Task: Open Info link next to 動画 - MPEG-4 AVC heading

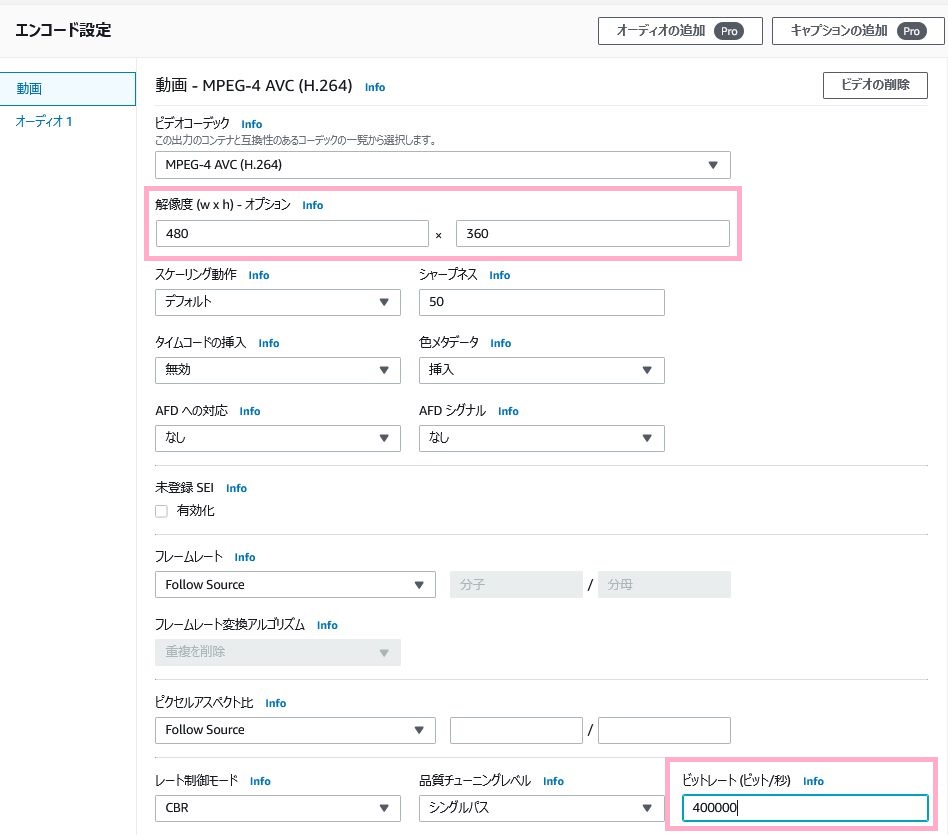Action: tap(375, 87)
